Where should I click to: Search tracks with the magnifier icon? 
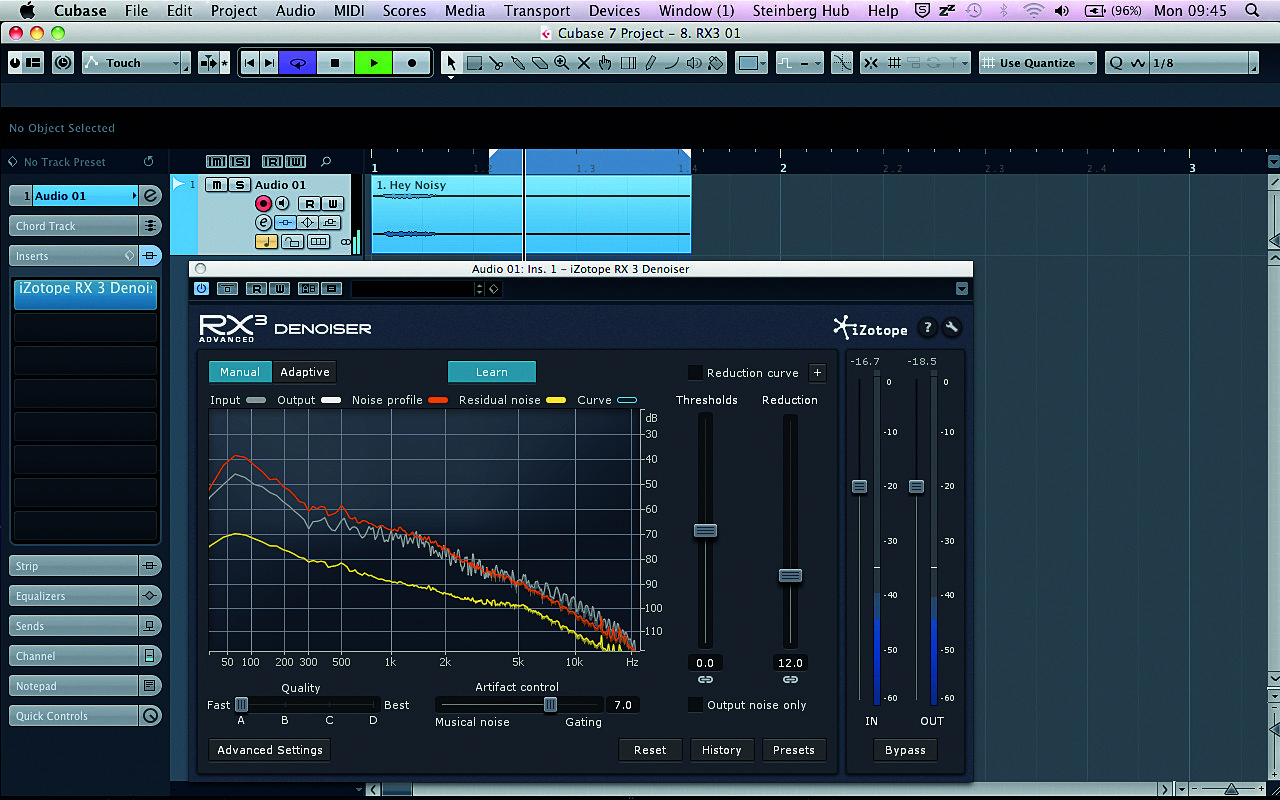pyautogui.click(x=326, y=161)
